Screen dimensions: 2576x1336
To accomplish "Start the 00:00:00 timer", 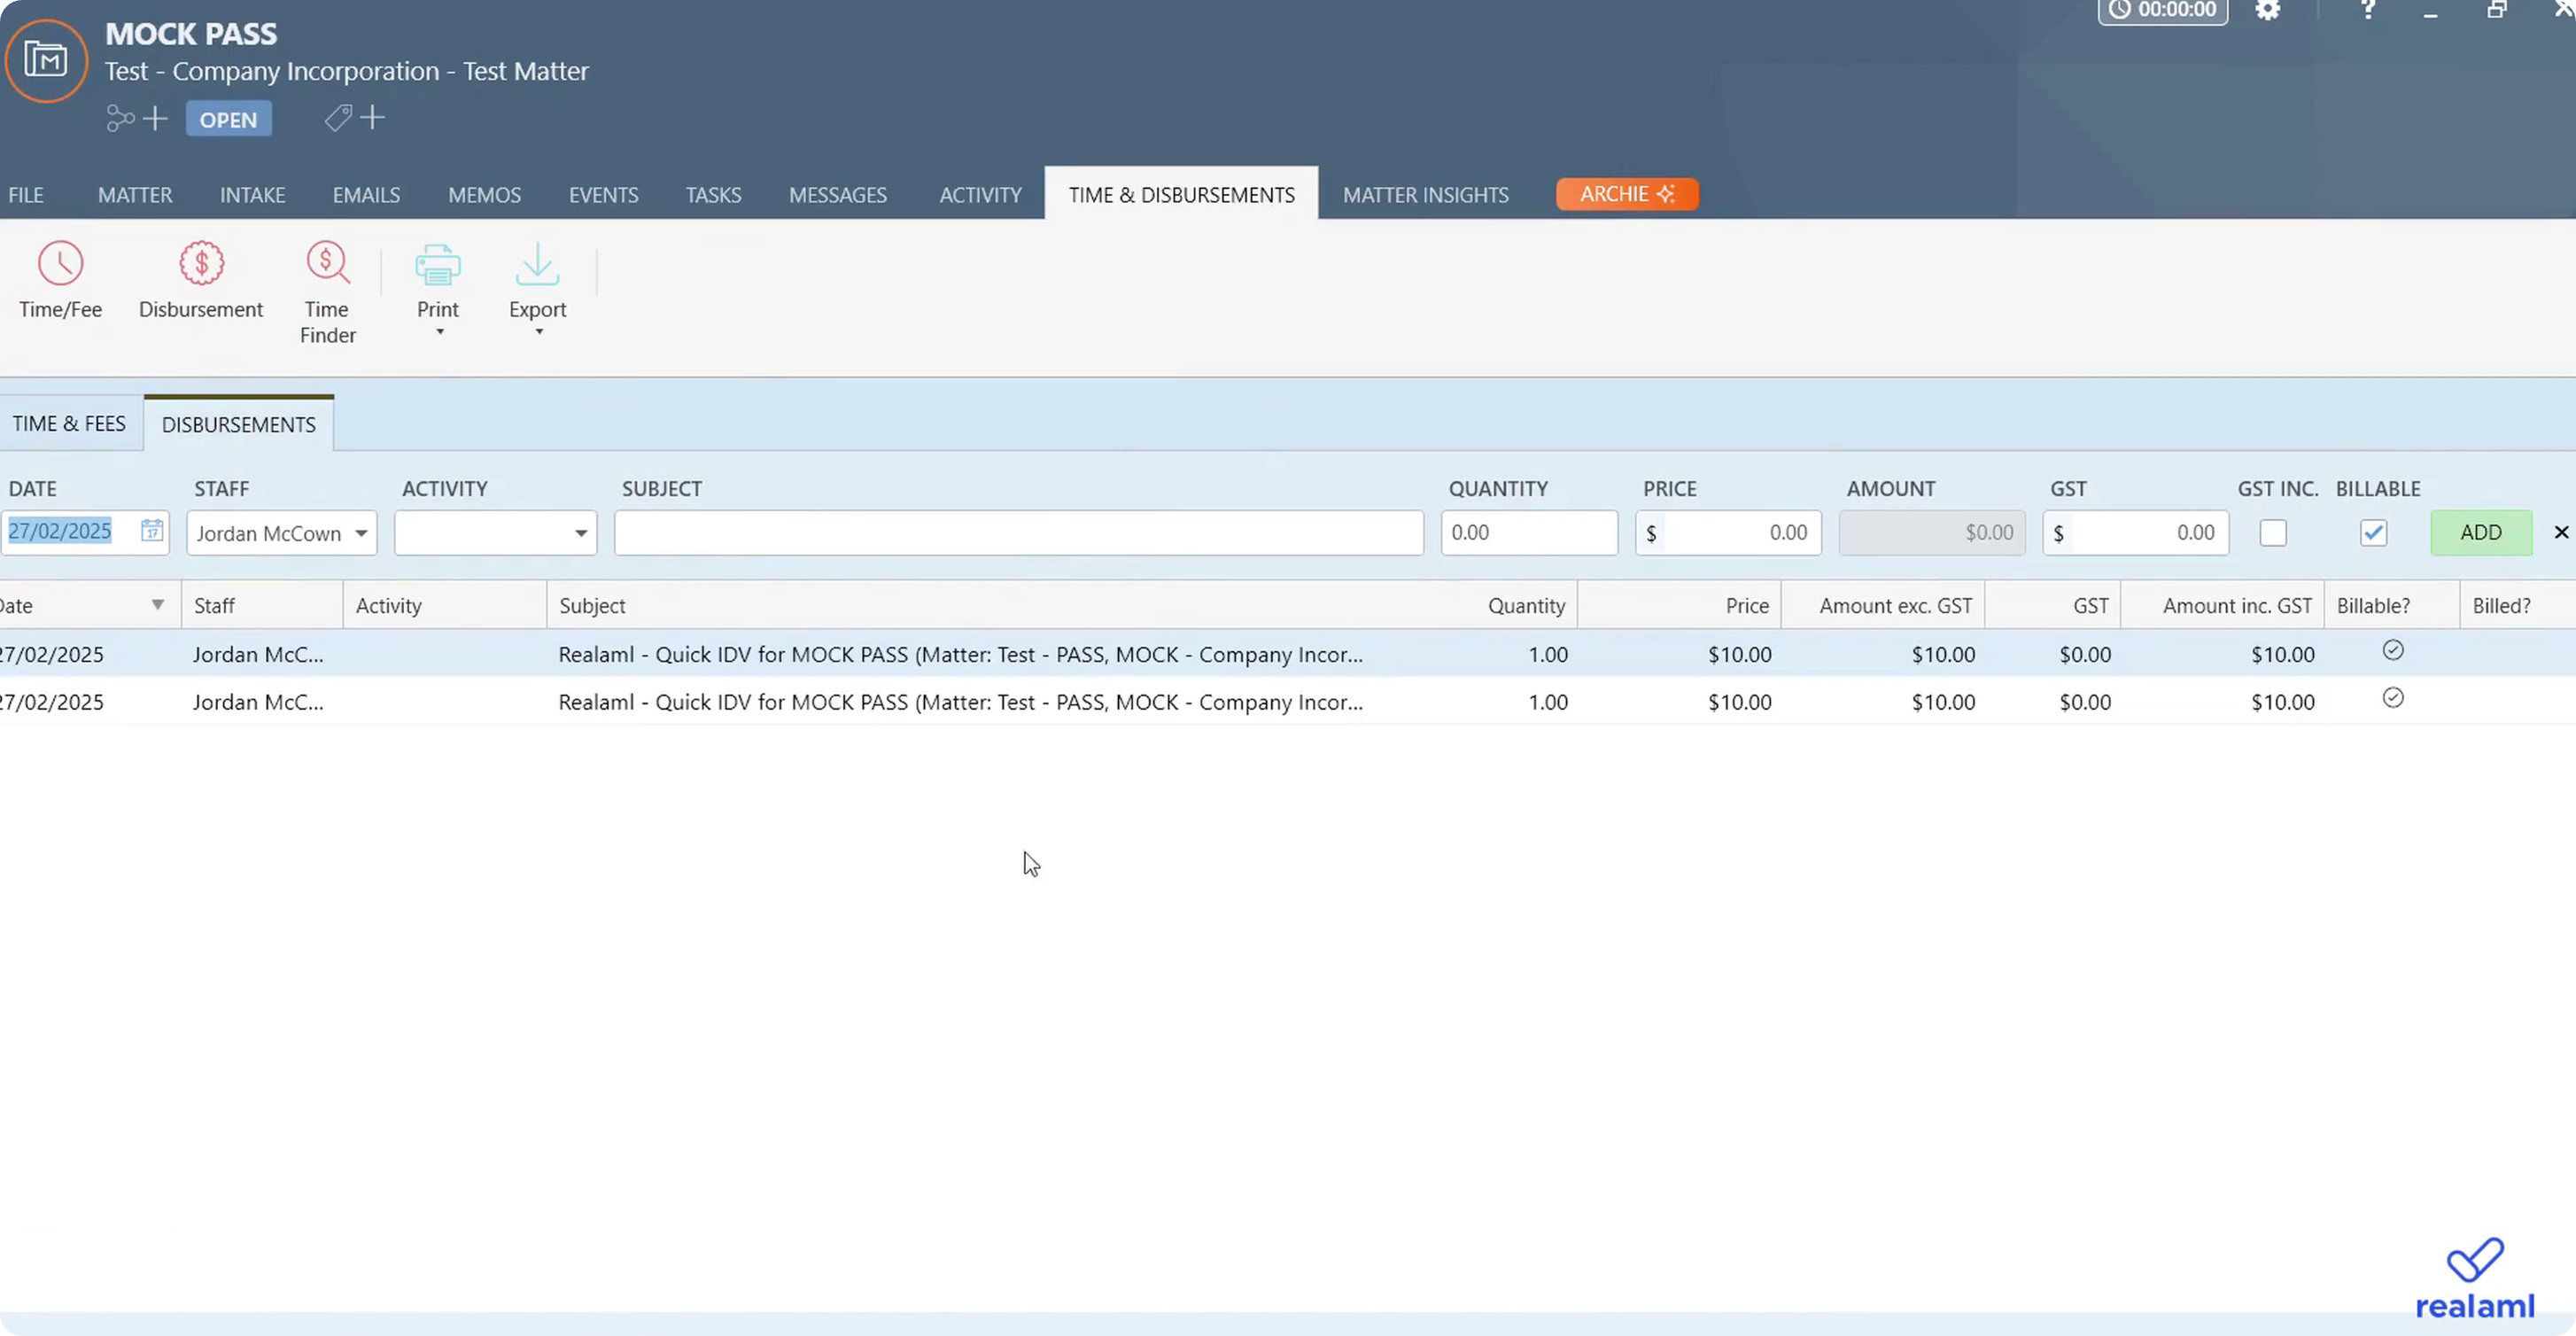I will [2162, 11].
